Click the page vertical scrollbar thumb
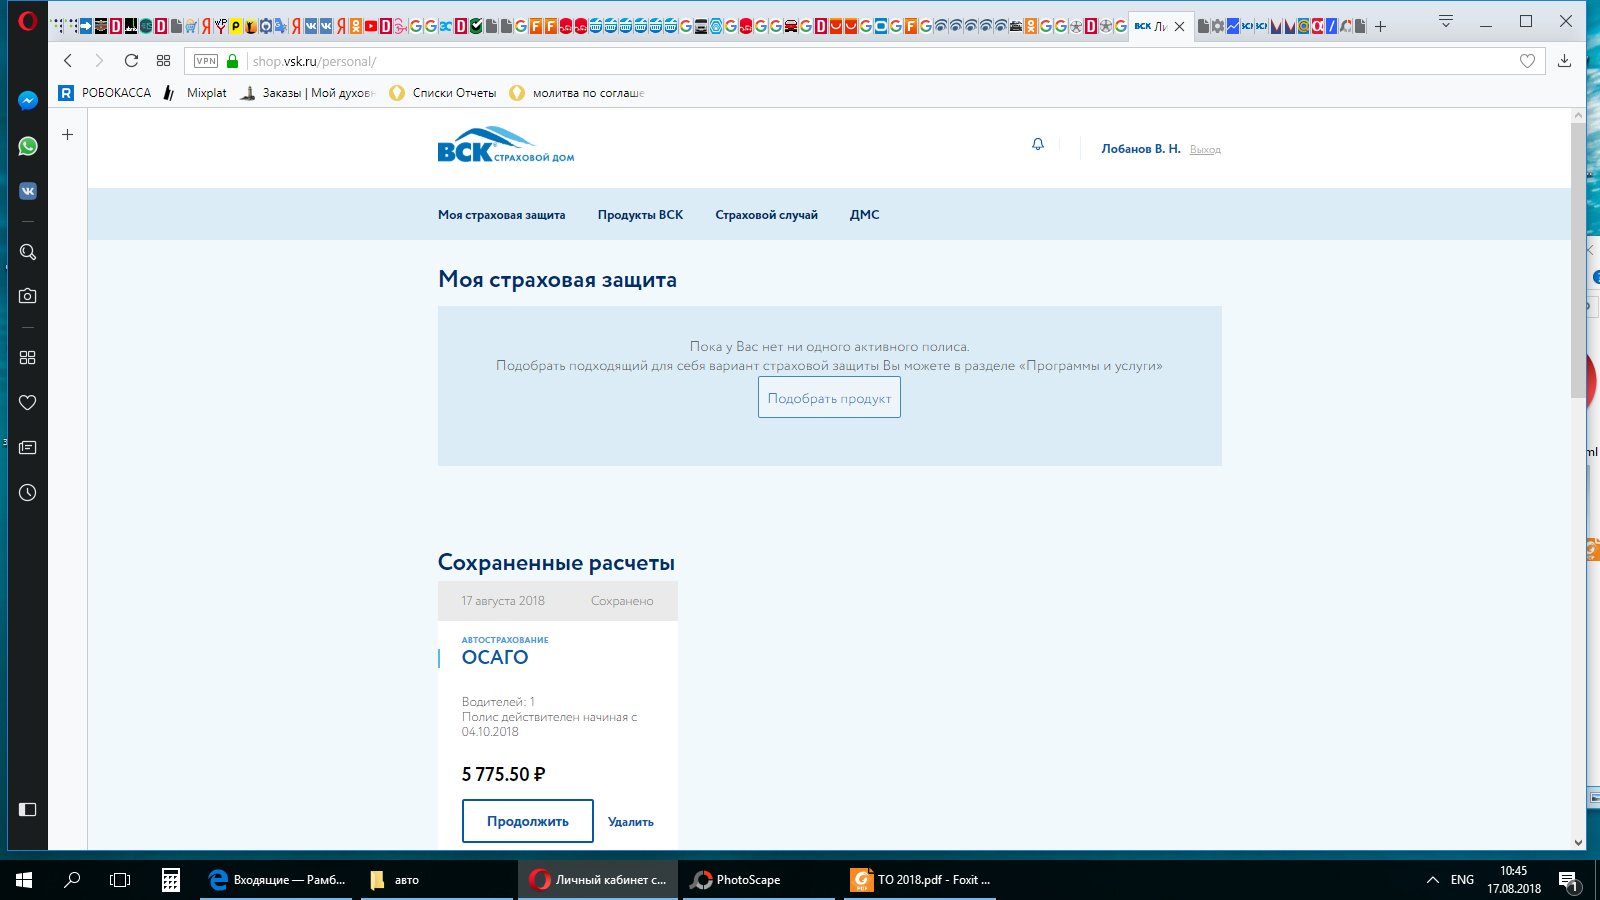Image resolution: width=1600 pixels, height=900 pixels. coord(1578,260)
